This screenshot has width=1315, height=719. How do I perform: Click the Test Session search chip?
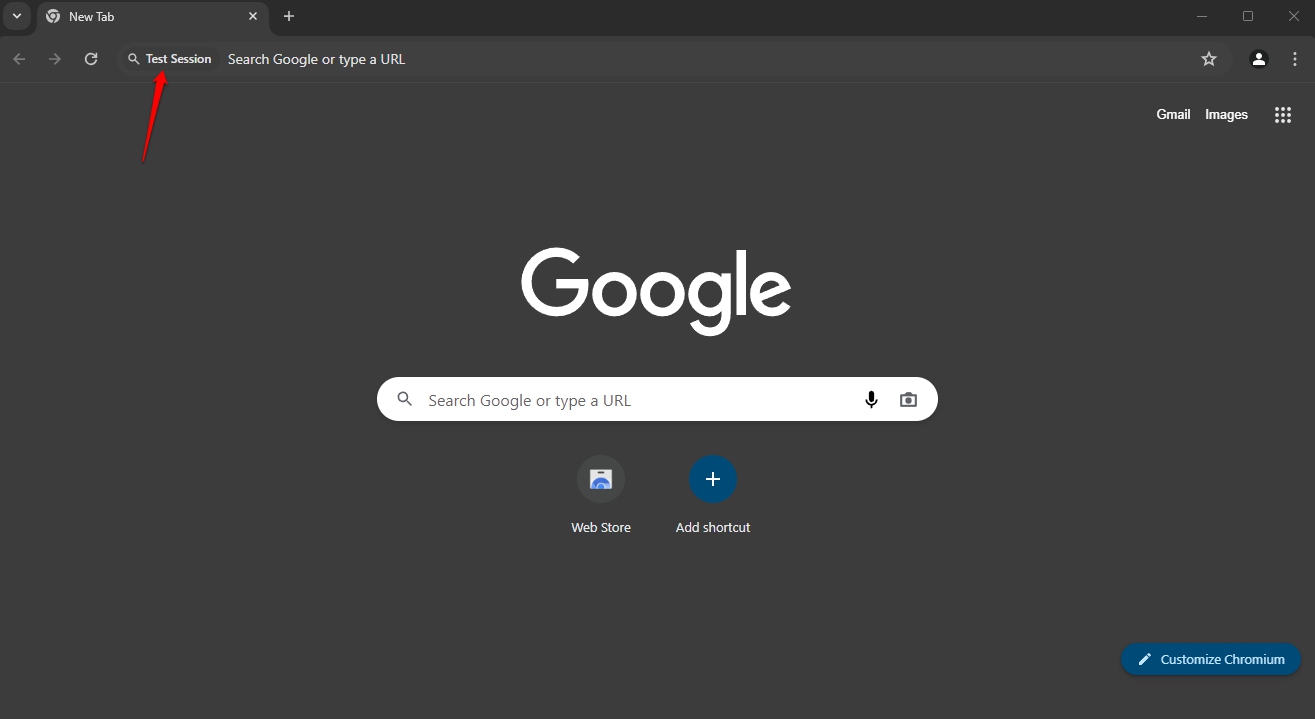pyautogui.click(x=170, y=59)
